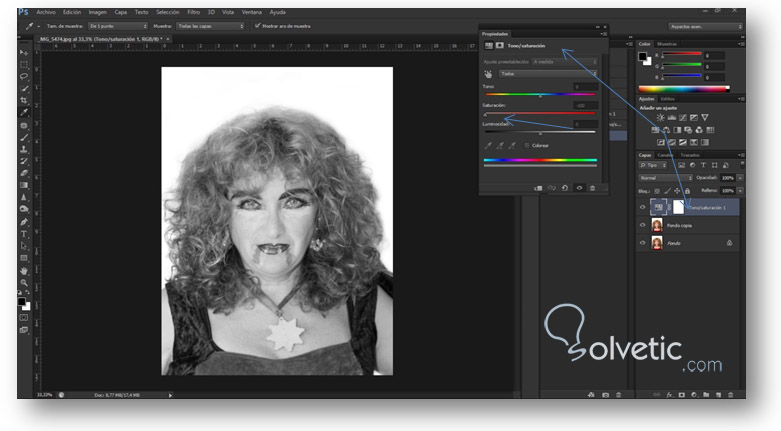The width and height of the screenshot is (781, 431).
Task: Click the Brightness/Contrast adjustment icon
Action: [x=660, y=118]
